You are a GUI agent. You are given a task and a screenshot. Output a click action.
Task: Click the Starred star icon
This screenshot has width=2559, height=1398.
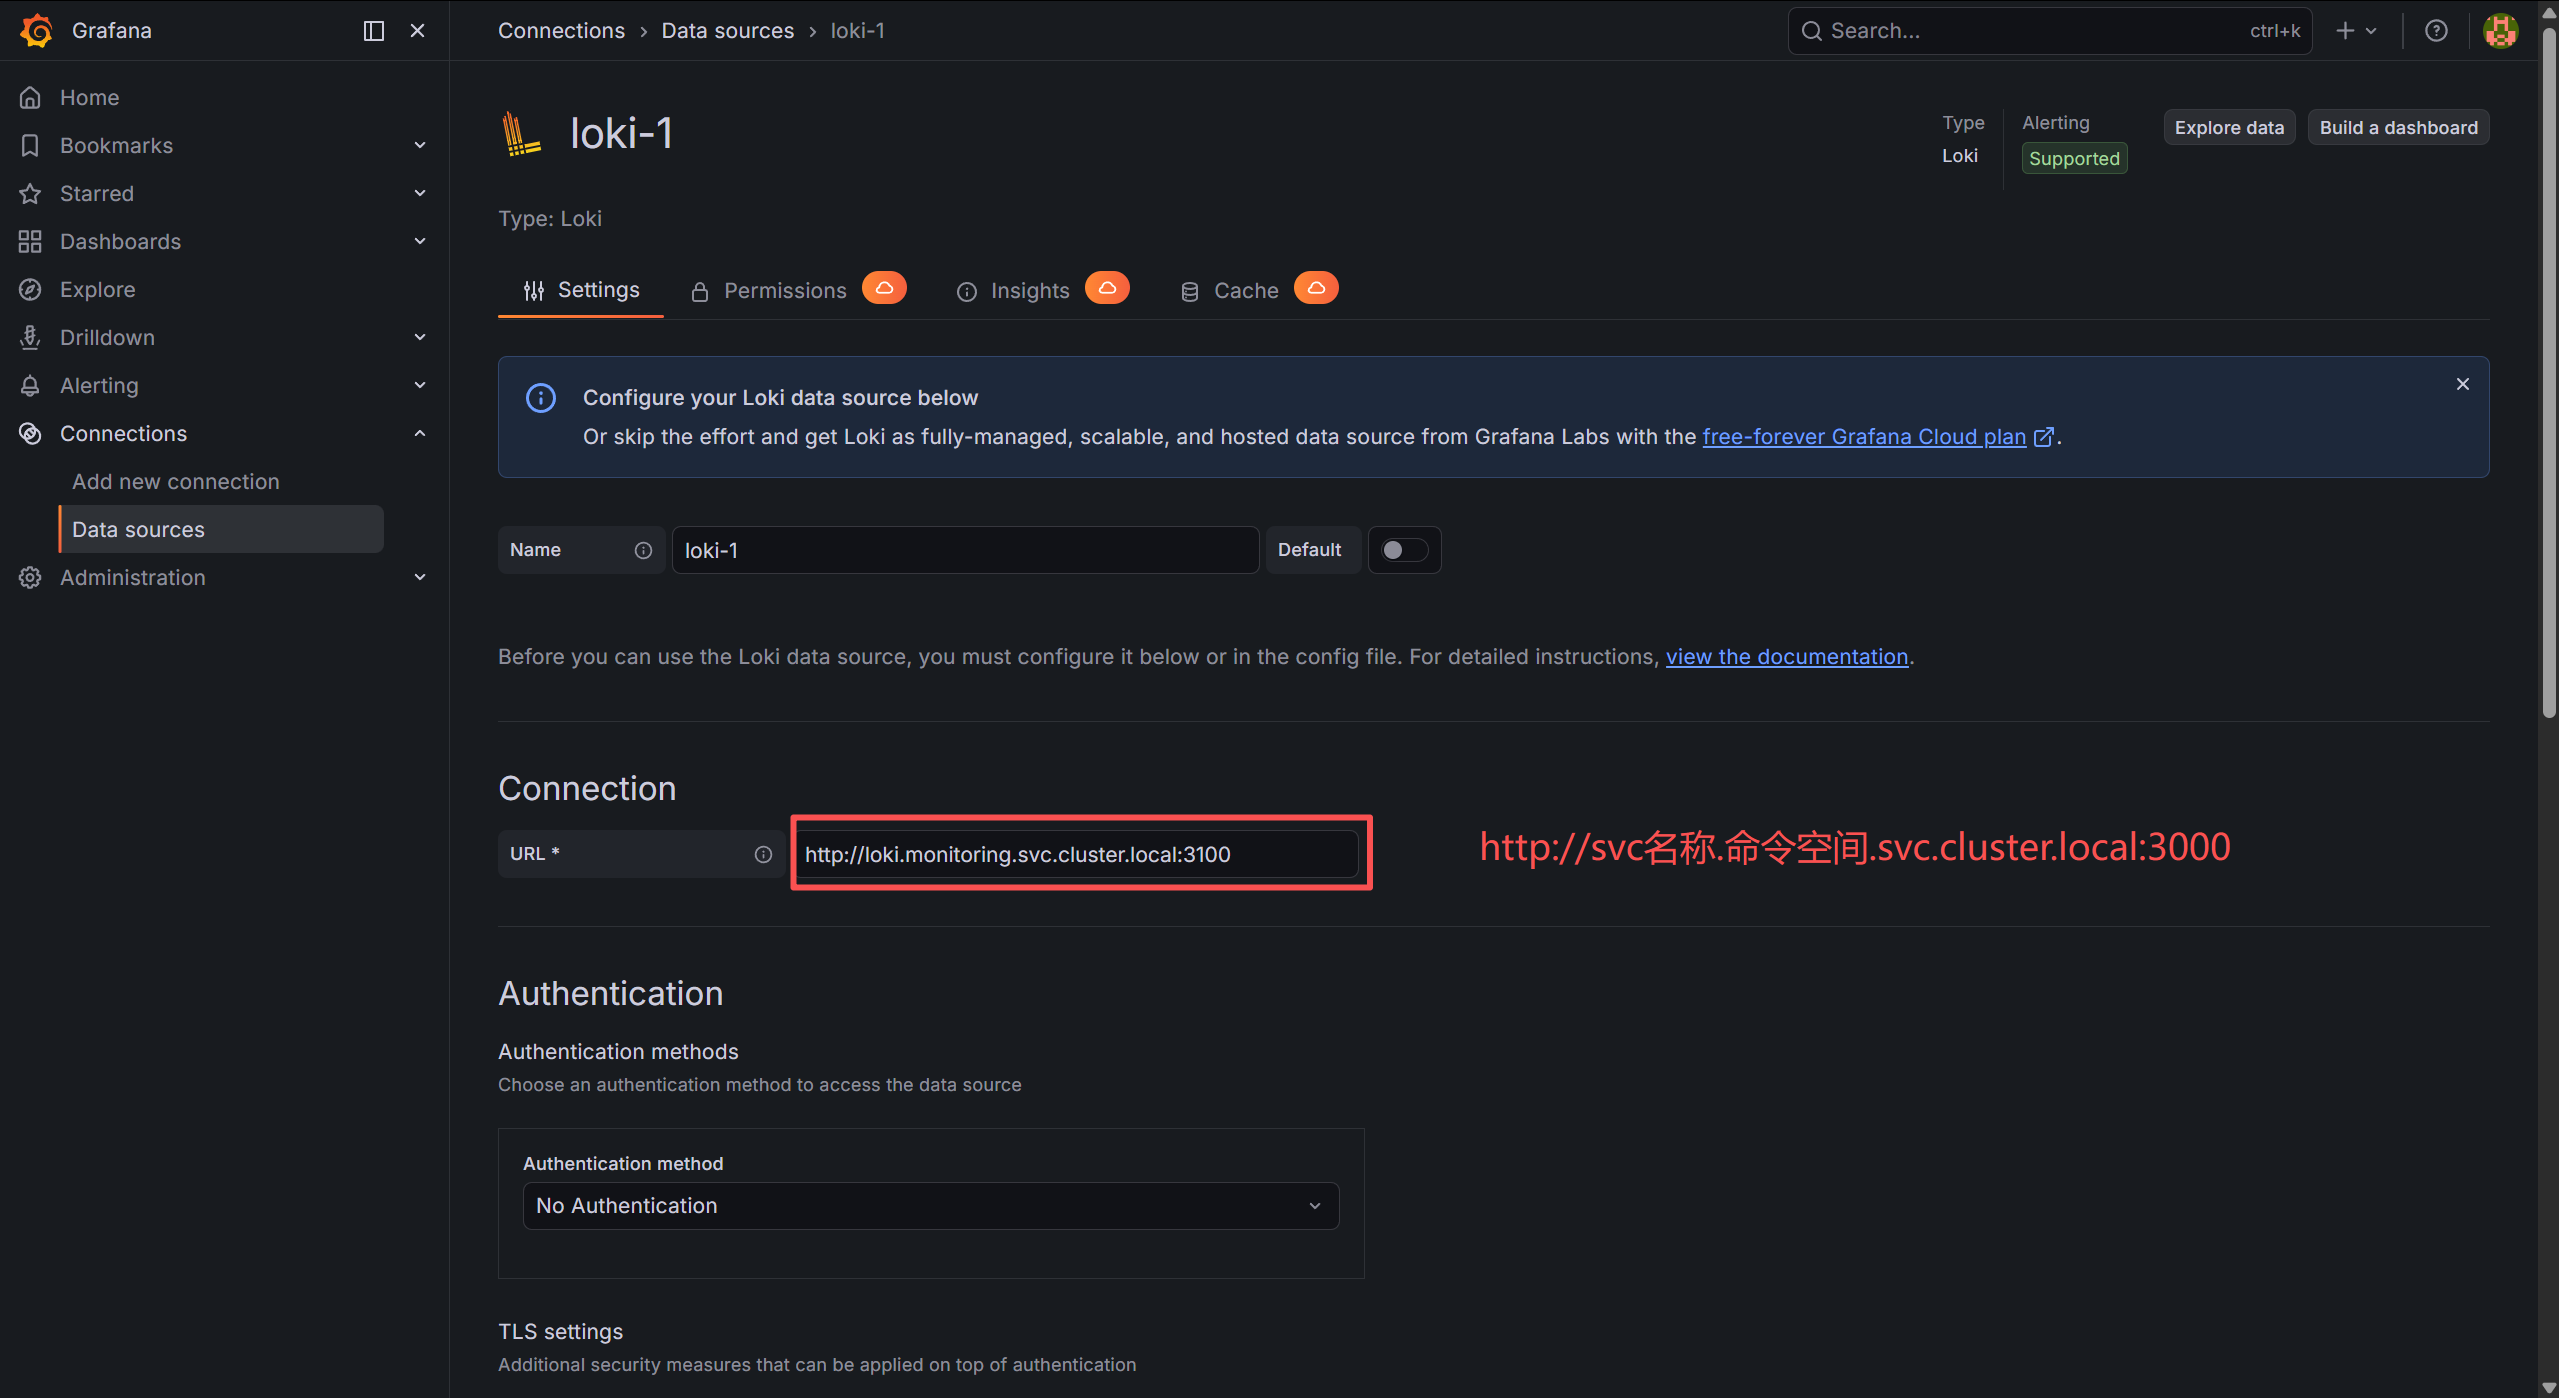coord(30,193)
